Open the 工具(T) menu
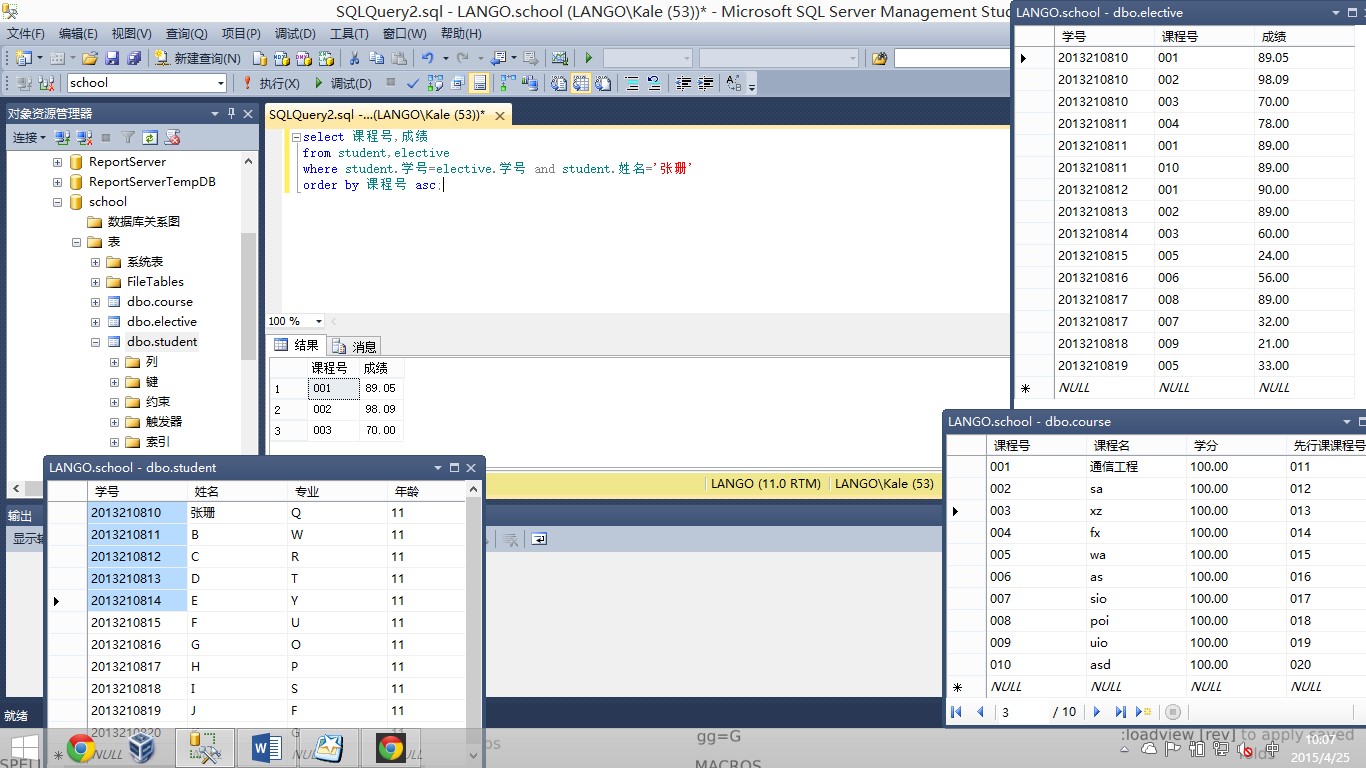Image resolution: width=1366 pixels, height=768 pixels. pos(349,33)
